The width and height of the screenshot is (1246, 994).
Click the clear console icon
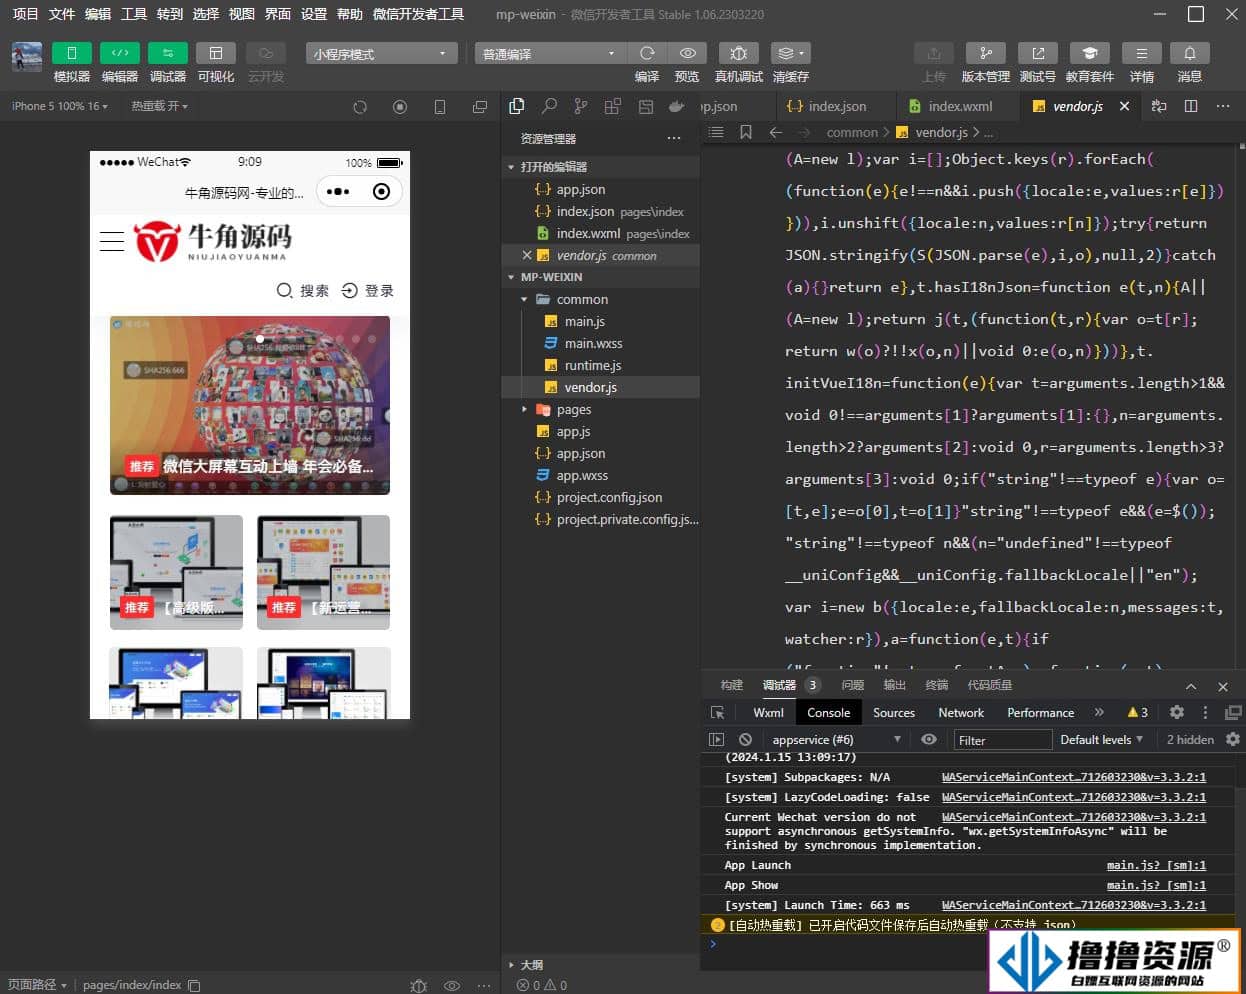(745, 740)
